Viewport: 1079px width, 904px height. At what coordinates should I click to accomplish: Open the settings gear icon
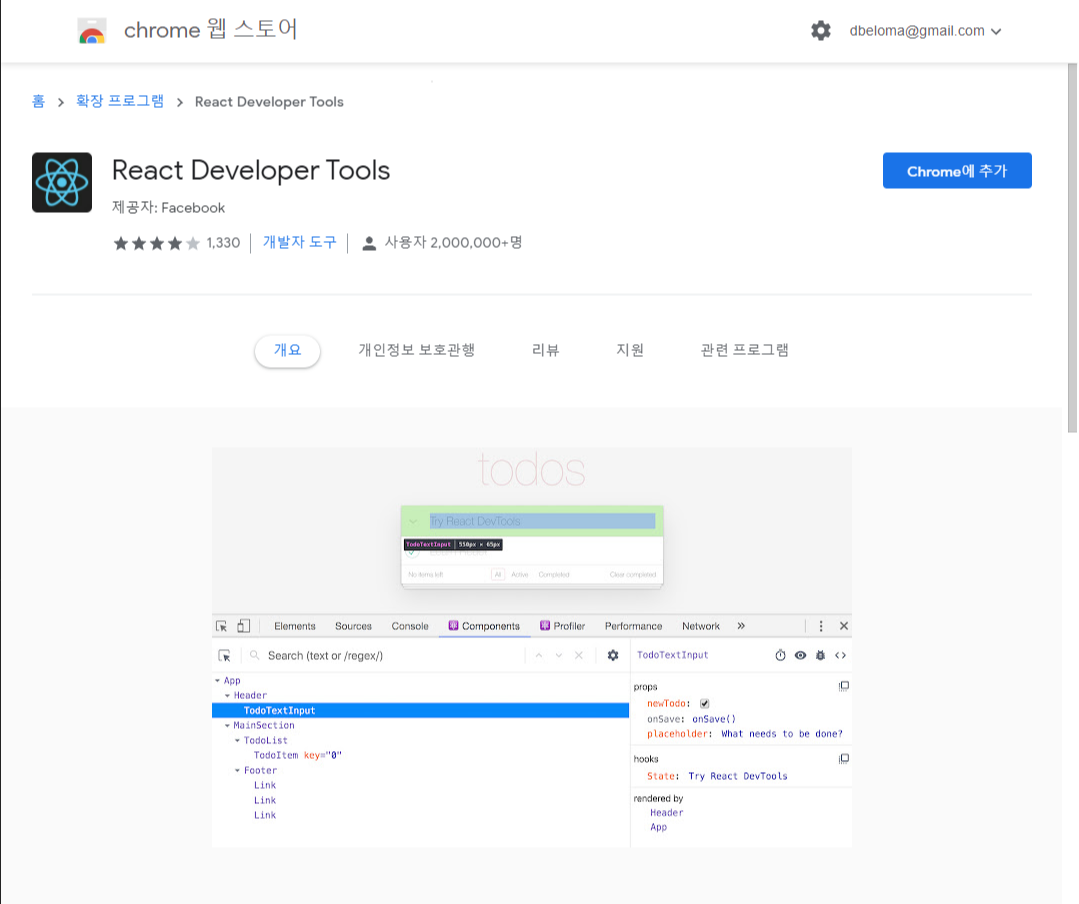(x=820, y=30)
